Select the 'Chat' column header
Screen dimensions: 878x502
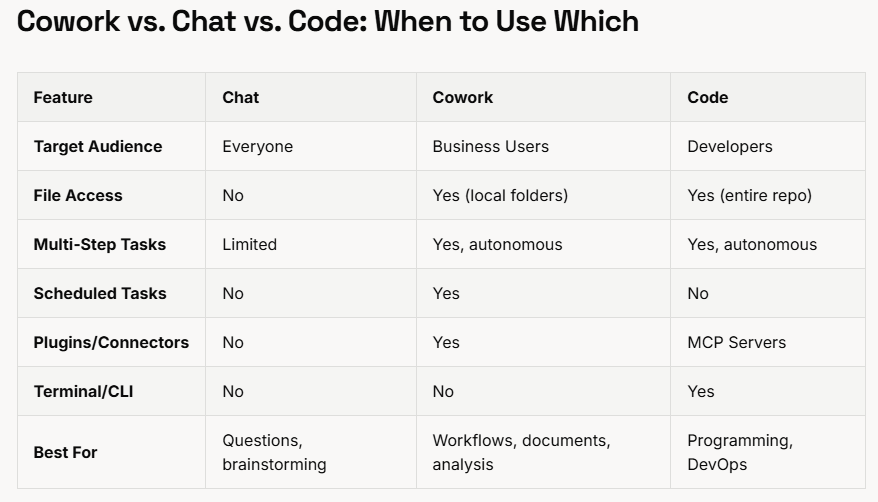[241, 97]
